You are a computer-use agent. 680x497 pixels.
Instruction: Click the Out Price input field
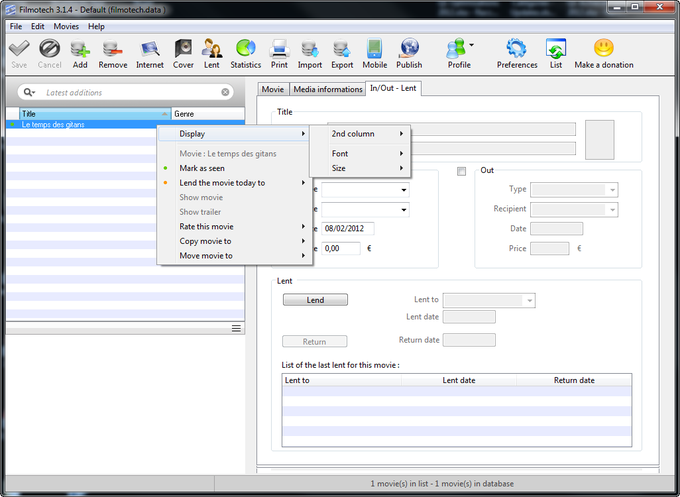click(550, 248)
